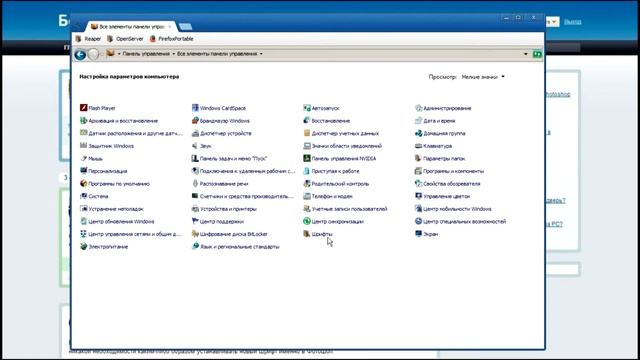Open Панель задач и меню "Пуск"
This screenshot has width=640, height=360.
click(229, 158)
